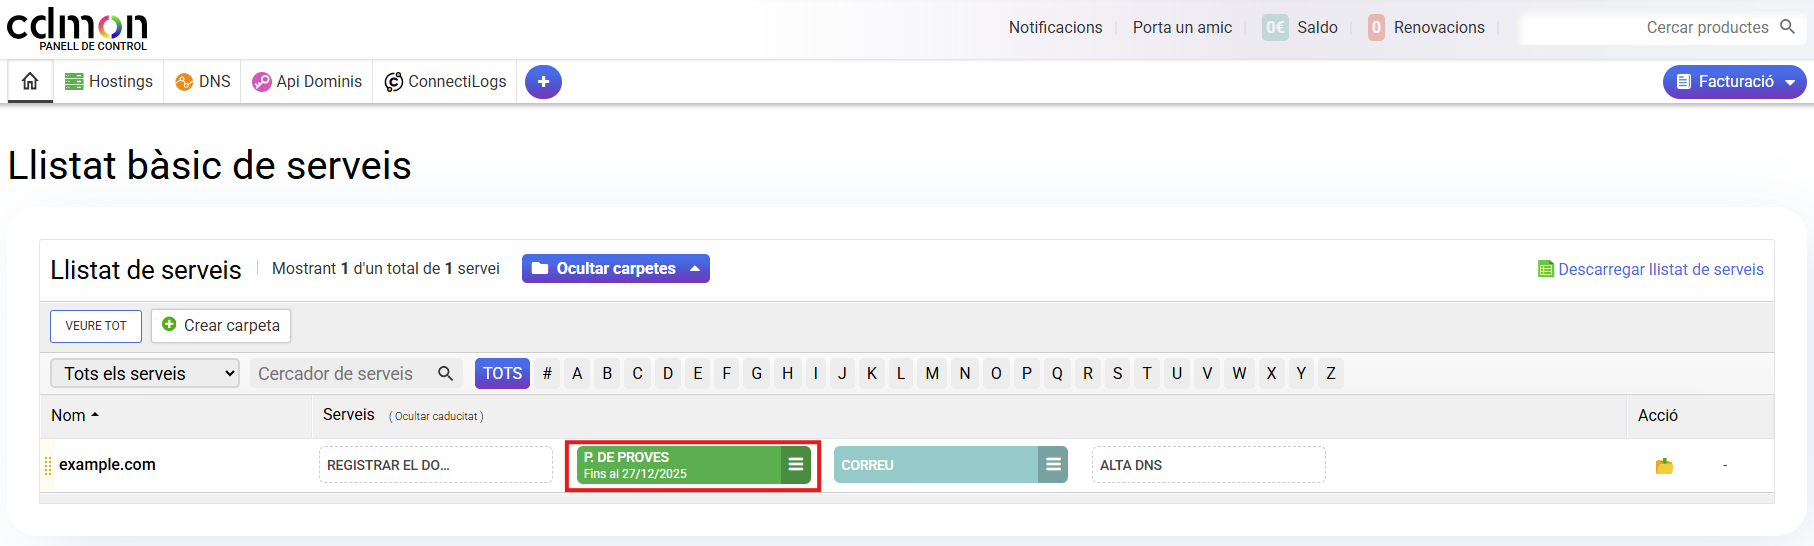Open menu icon on P. DE PROVES service
The width and height of the screenshot is (1814, 546).
796,465
